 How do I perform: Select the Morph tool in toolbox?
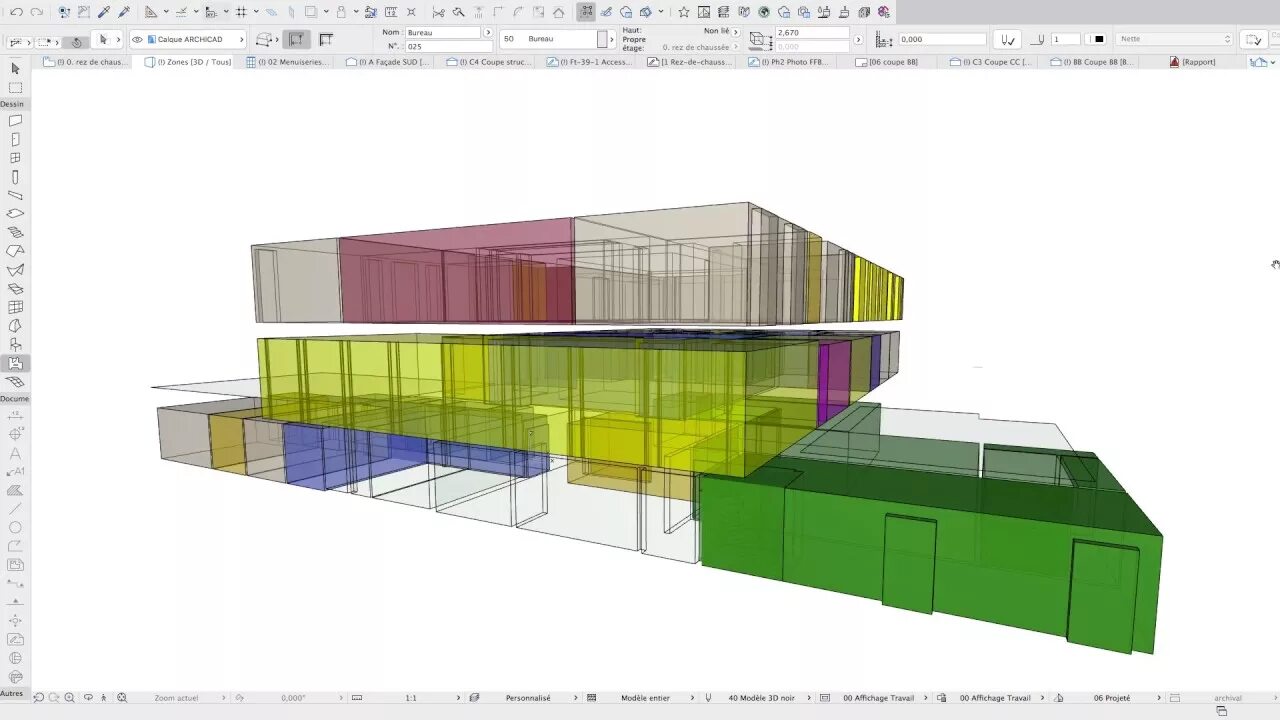pyautogui.click(x=15, y=326)
